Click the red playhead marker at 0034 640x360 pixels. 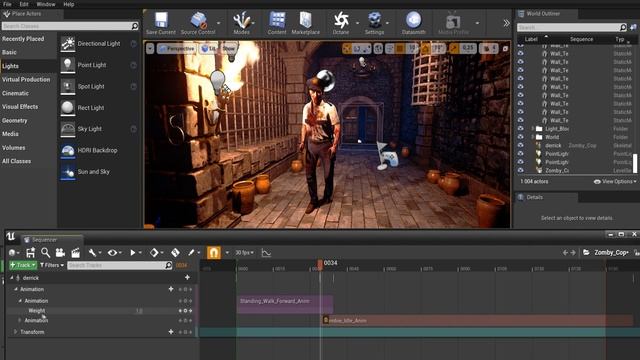(x=320, y=264)
